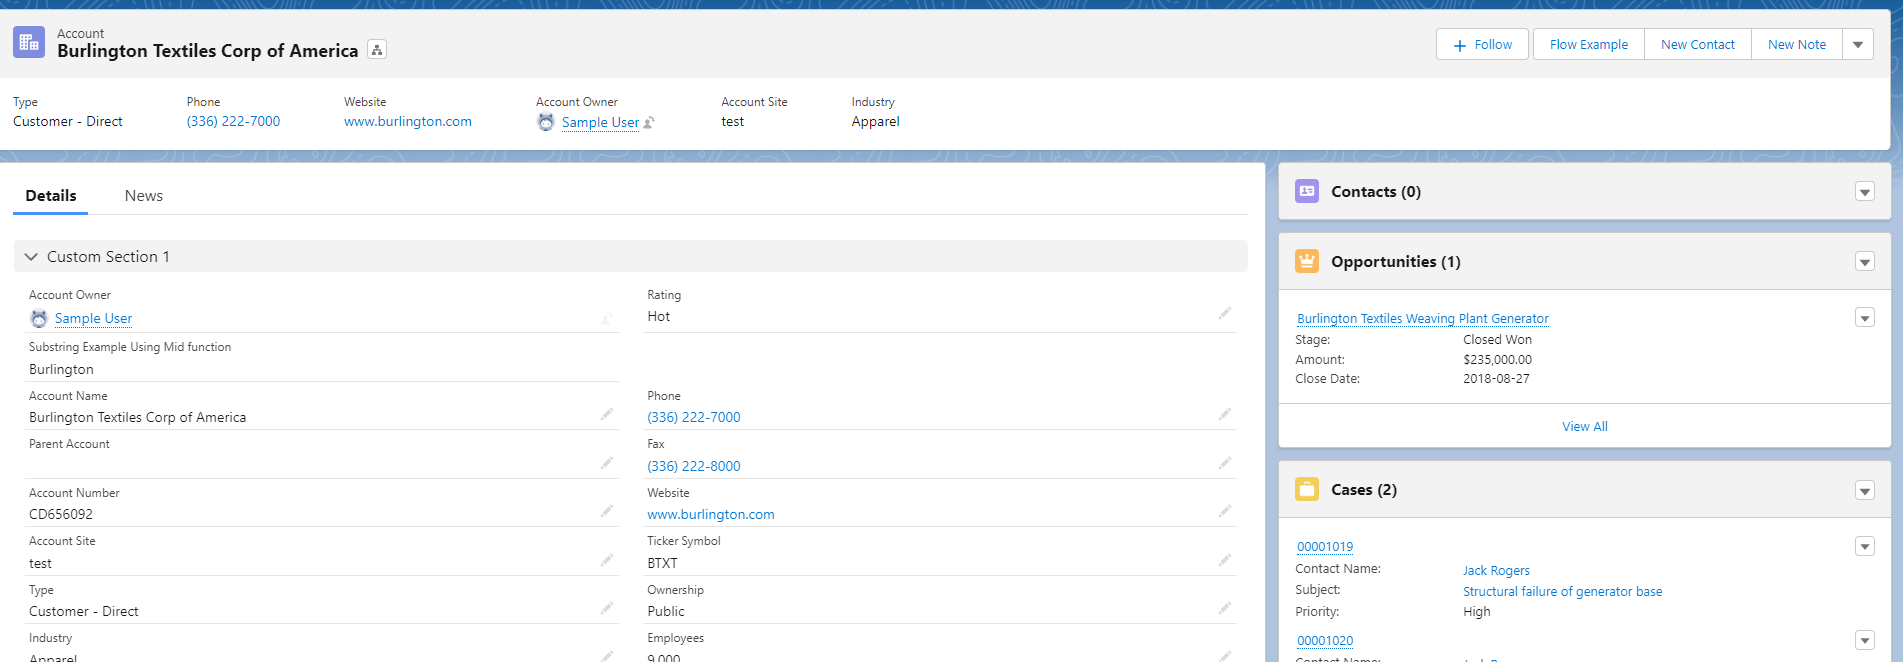
Task: Click the Phone number link in details
Action: [694, 417]
